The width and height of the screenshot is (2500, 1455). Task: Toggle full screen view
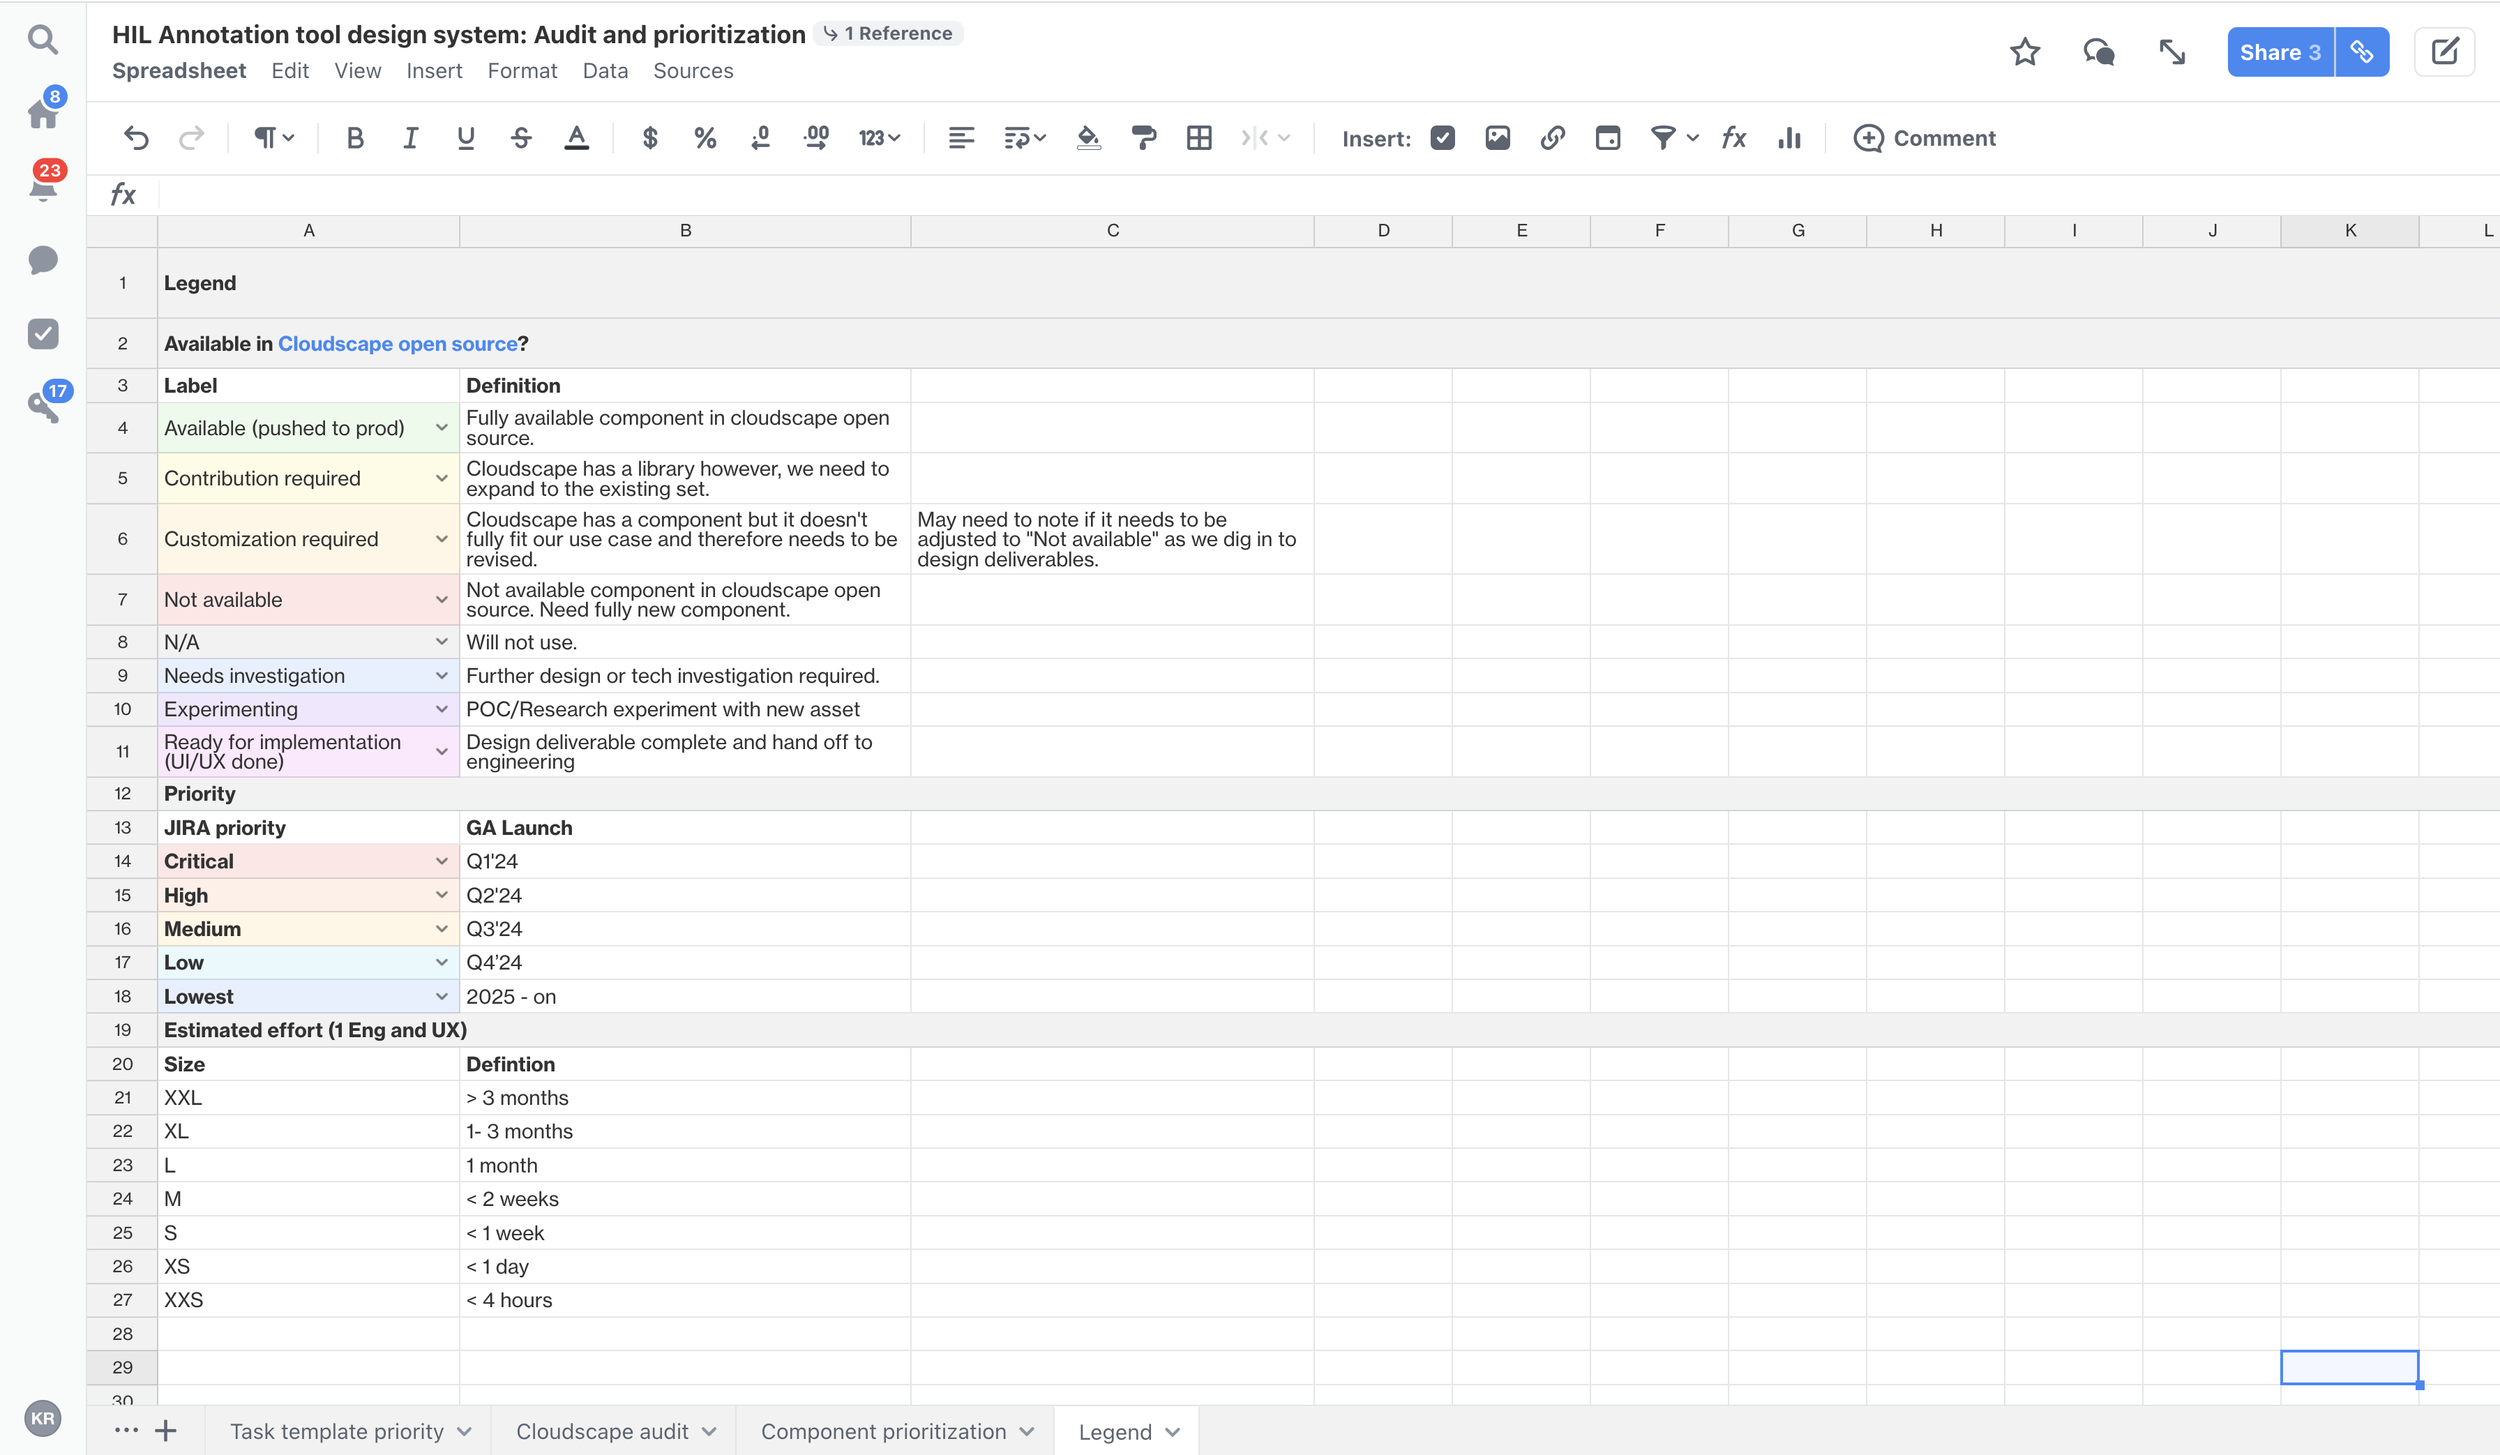point(2172,52)
